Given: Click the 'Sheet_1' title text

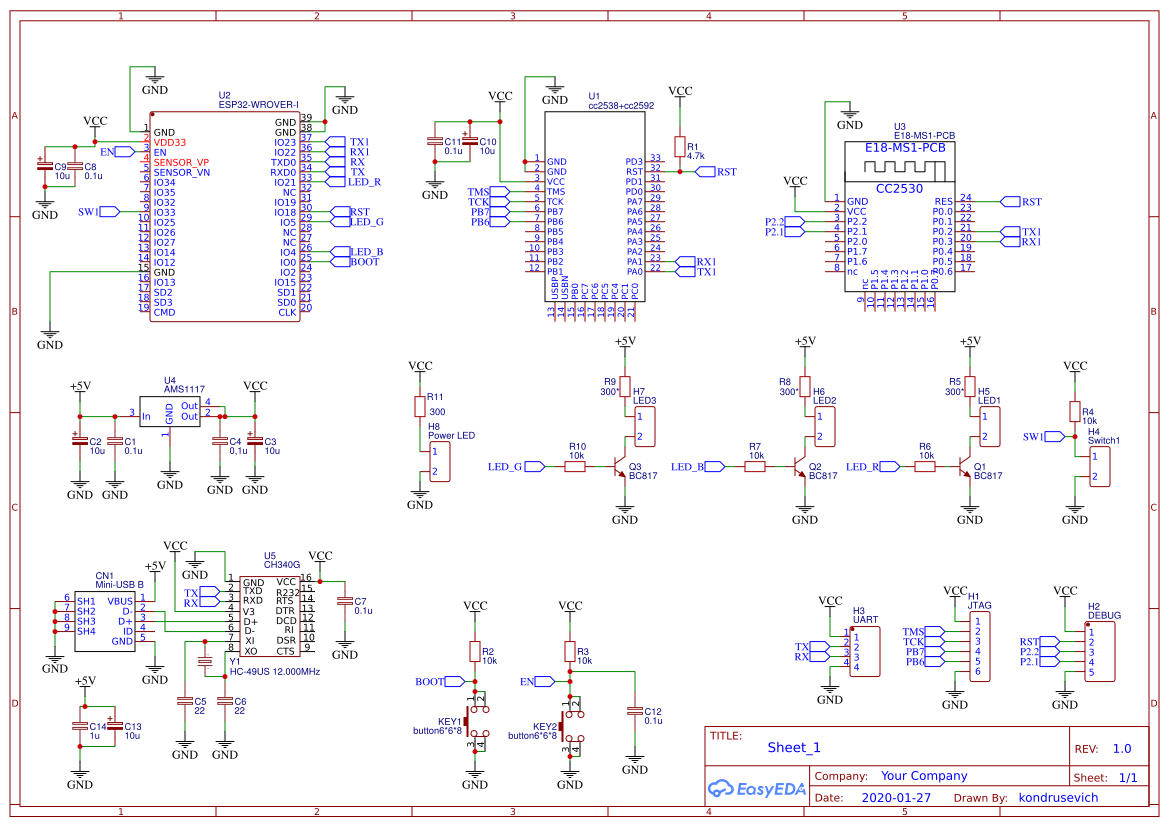Looking at the screenshot, I should pos(794,748).
